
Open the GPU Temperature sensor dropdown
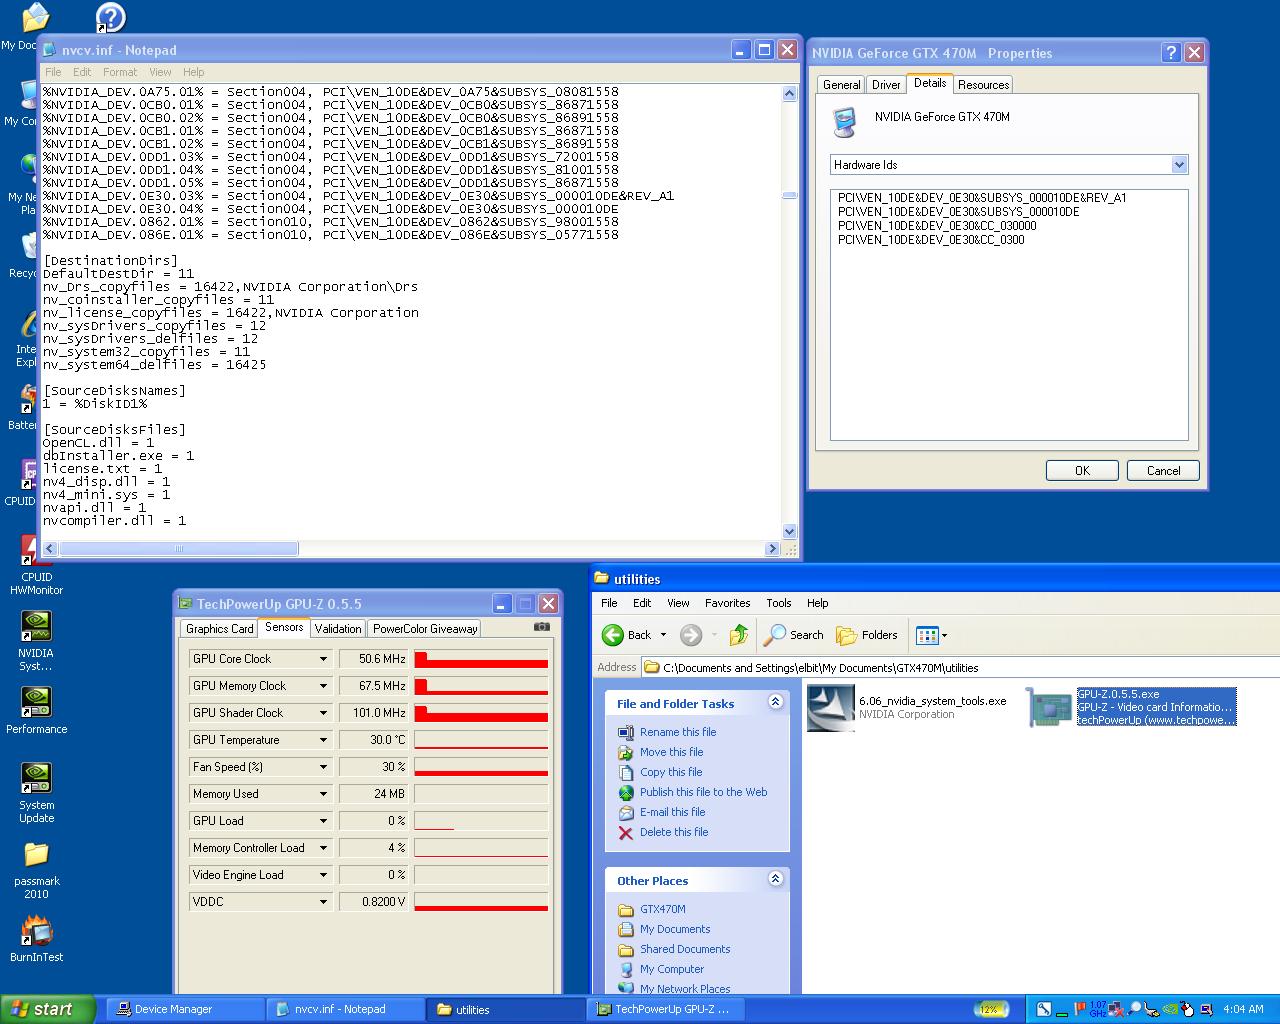(x=323, y=740)
